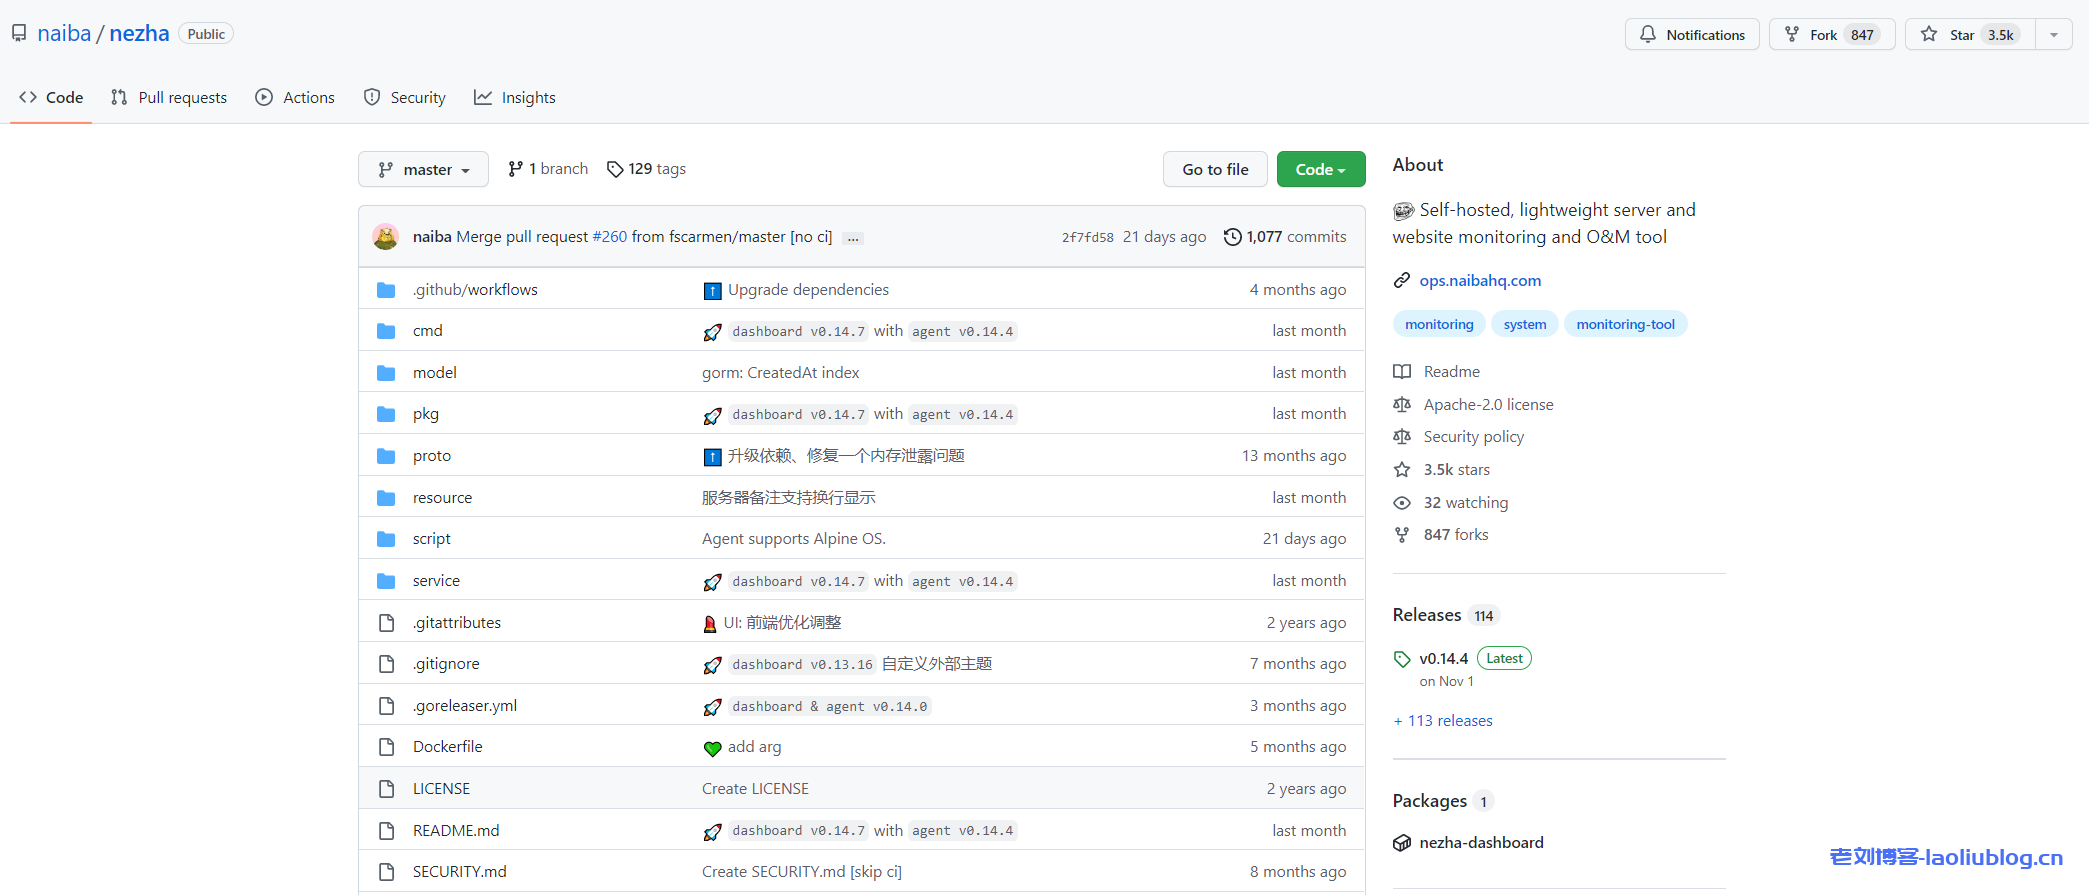The width and height of the screenshot is (2089, 895).
Task: Click the pkg folder icon
Action: (386, 414)
